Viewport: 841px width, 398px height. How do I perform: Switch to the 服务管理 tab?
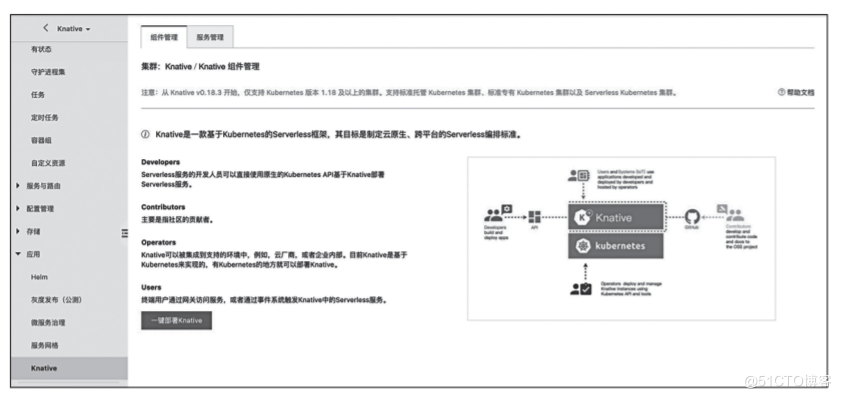(x=210, y=37)
